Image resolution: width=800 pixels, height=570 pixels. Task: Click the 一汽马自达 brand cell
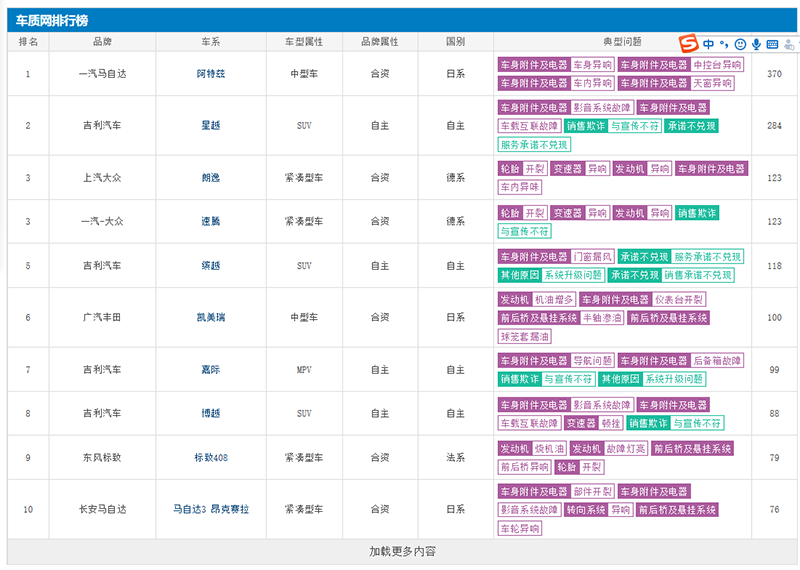(102, 74)
